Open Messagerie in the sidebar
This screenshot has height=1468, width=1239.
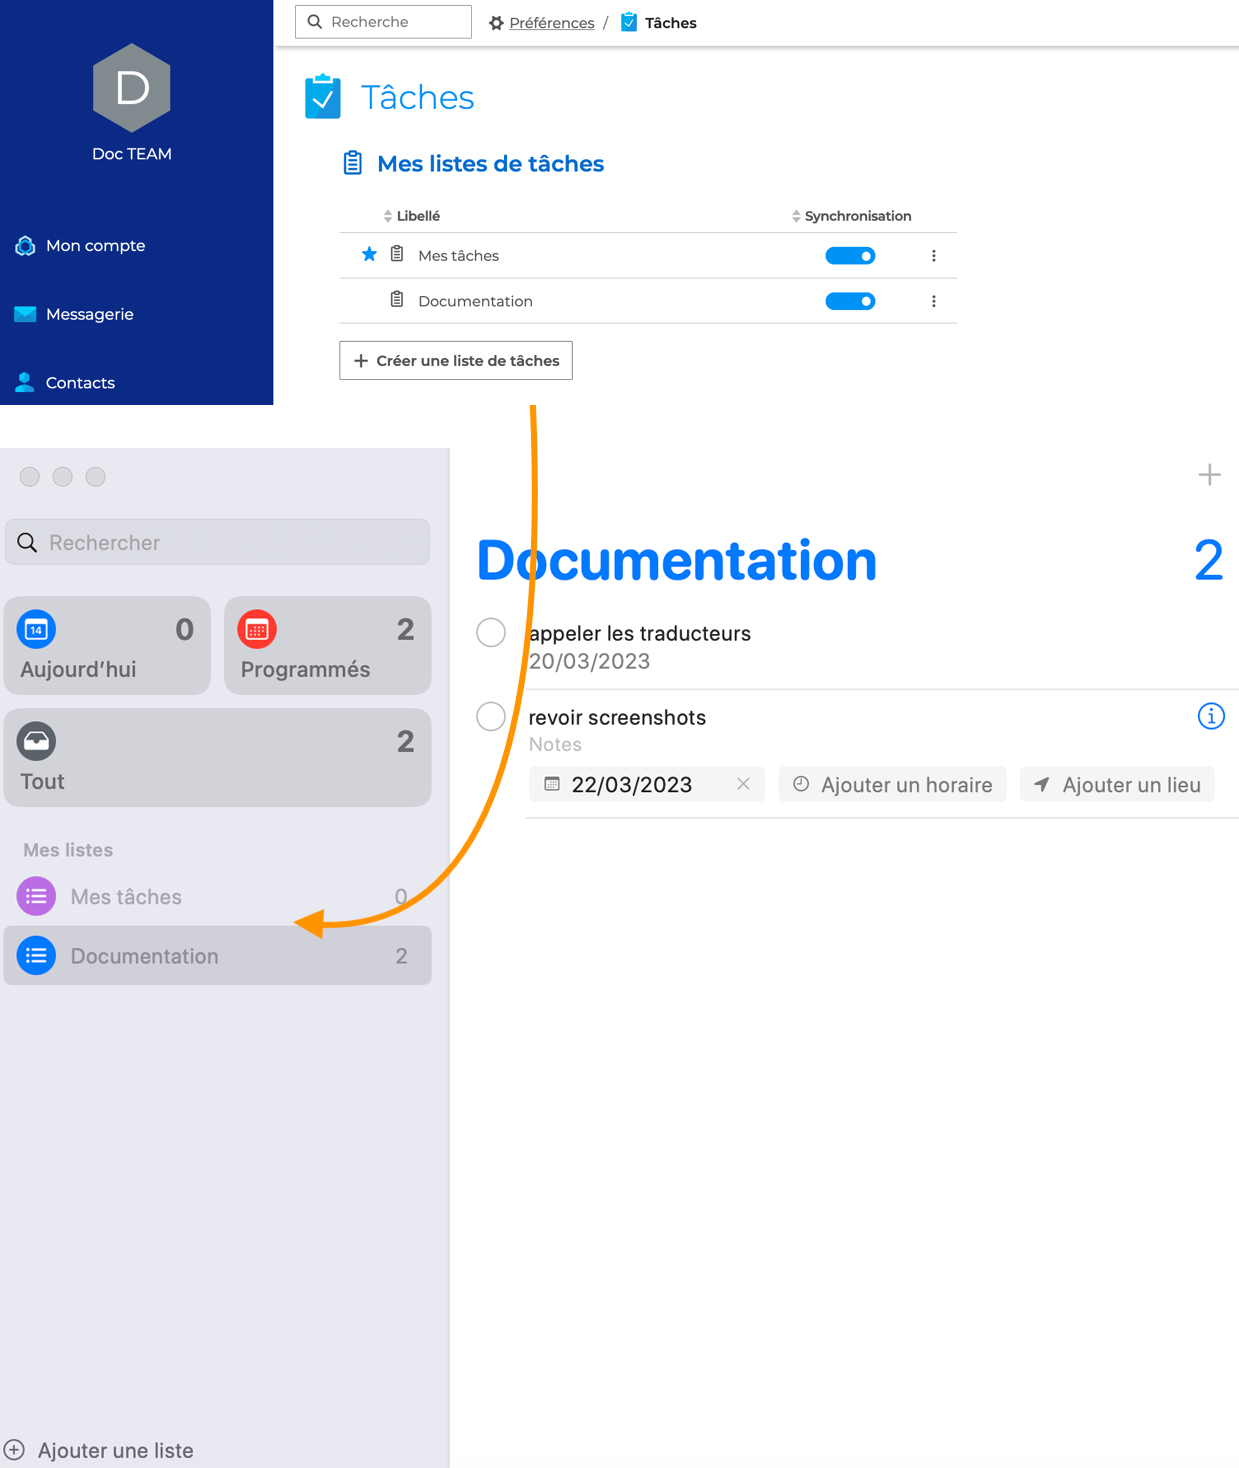89,314
